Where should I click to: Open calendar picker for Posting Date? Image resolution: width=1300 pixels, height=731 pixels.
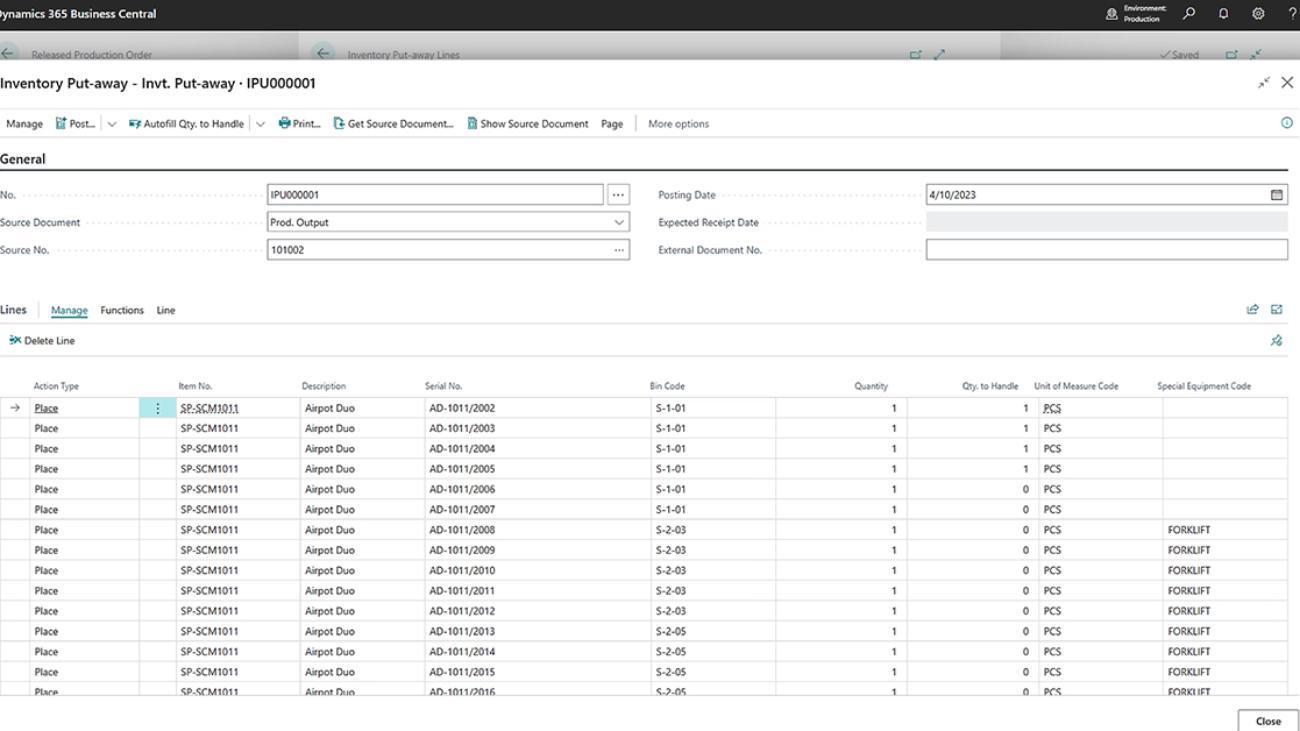1276,195
